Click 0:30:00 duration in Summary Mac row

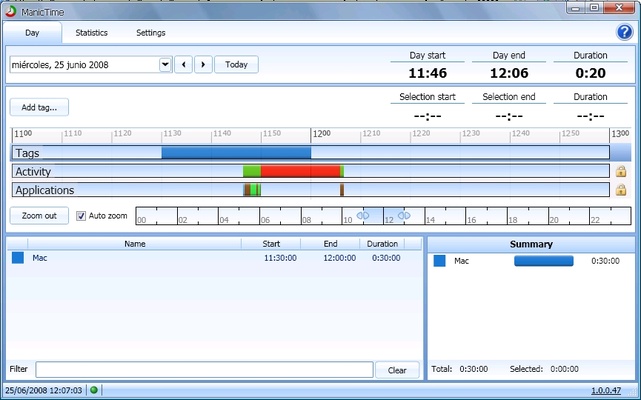click(605, 261)
